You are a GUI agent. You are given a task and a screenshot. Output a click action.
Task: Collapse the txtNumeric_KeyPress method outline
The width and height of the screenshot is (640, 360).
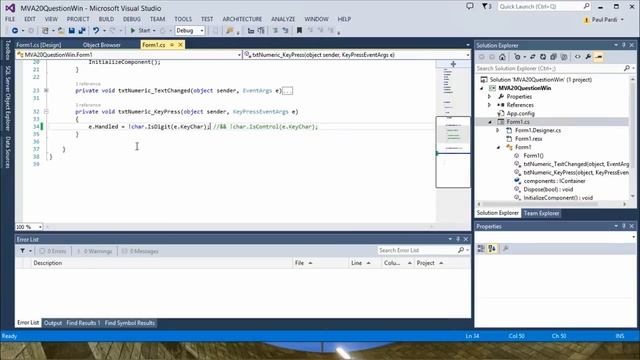point(46,111)
